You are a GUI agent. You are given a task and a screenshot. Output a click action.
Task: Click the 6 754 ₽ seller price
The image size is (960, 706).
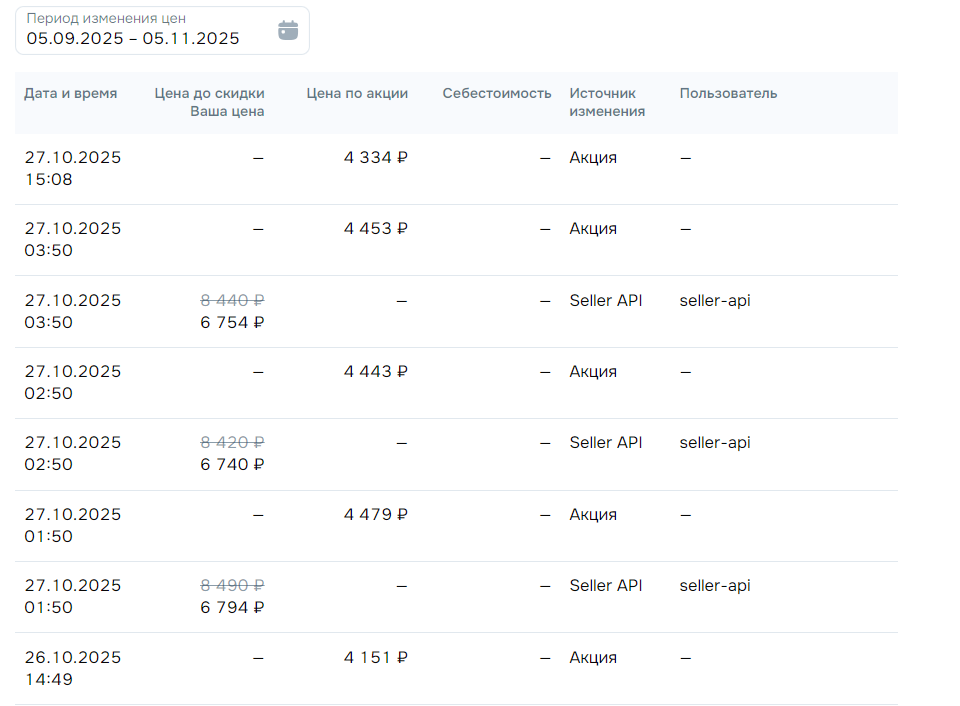(232, 323)
